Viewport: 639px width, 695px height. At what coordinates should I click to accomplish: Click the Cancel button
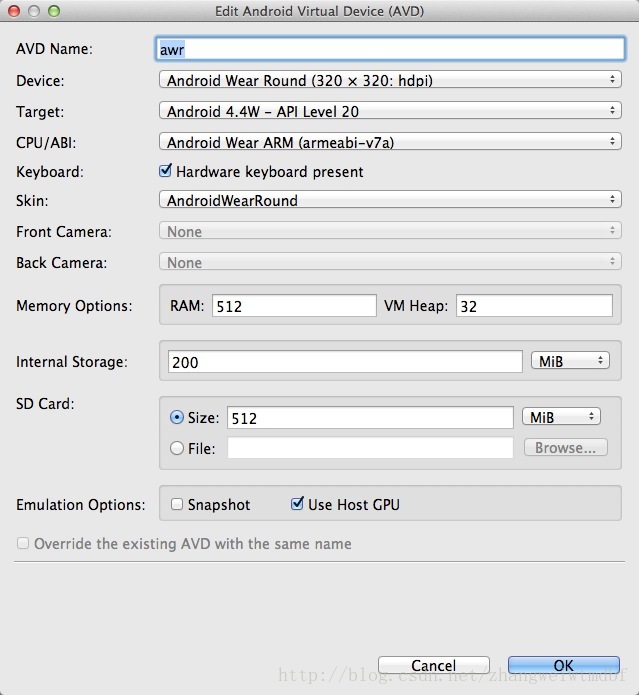(x=433, y=665)
